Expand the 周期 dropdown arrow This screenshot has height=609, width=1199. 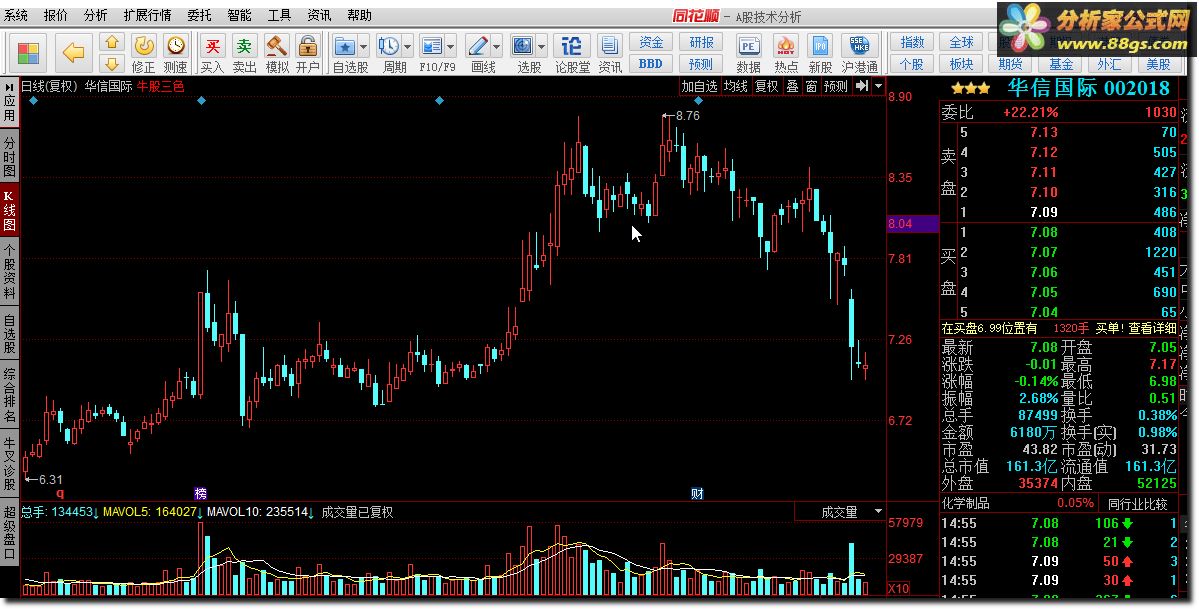tap(407, 47)
